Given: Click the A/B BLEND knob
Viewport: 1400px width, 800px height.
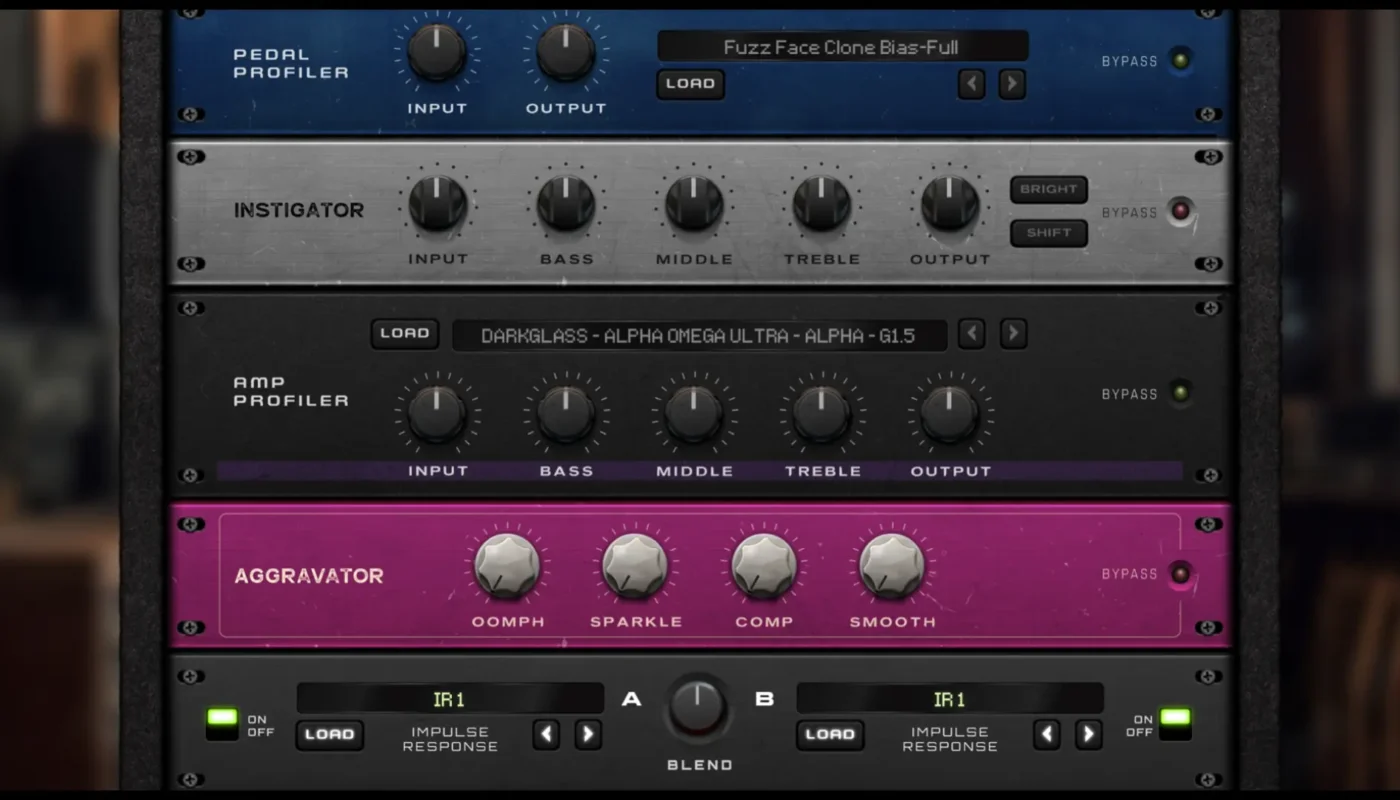Looking at the screenshot, I should point(697,707).
